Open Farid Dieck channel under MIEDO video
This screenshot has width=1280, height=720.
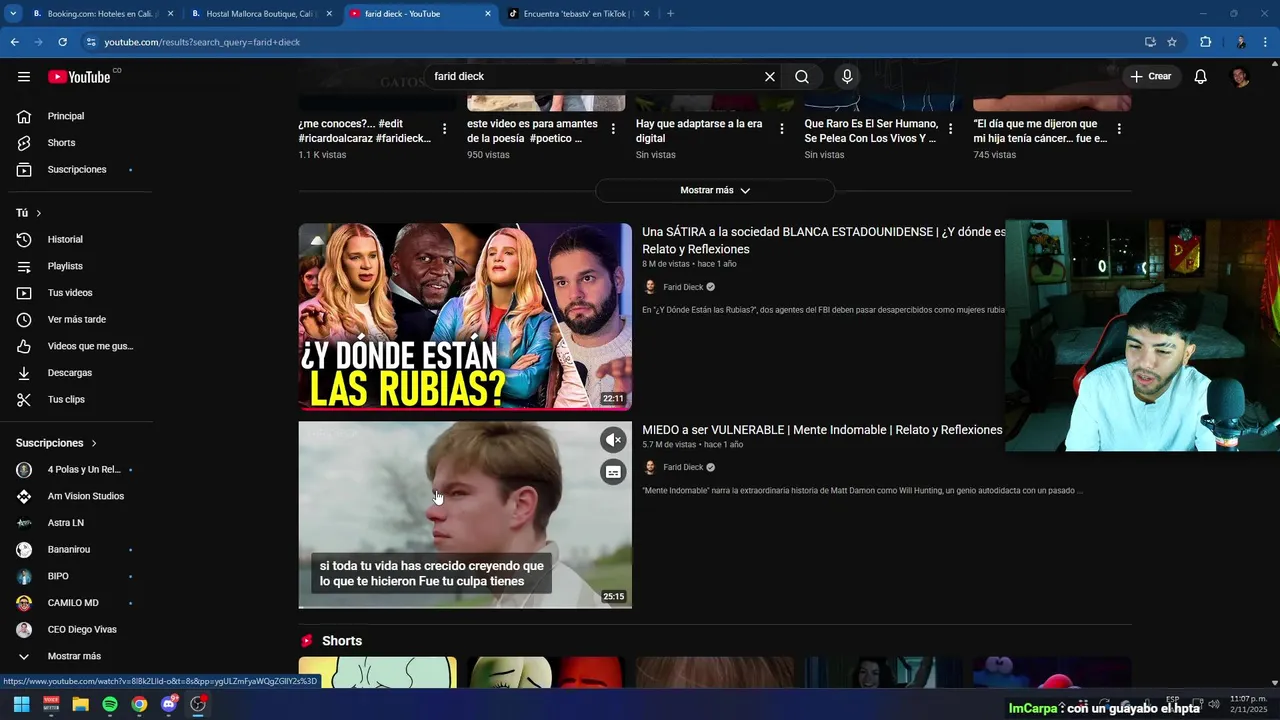[683, 467]
